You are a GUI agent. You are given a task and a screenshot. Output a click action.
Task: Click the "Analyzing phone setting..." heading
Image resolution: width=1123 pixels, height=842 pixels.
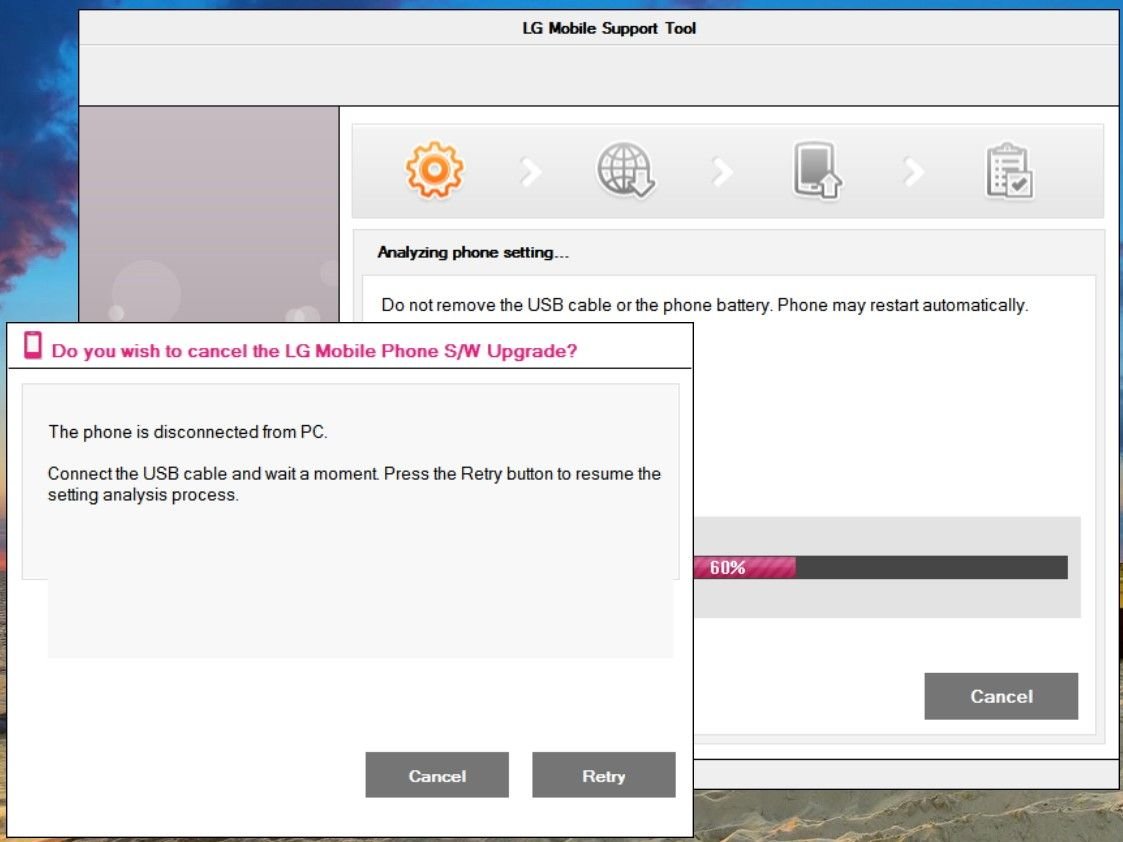(x=473, y=252)
